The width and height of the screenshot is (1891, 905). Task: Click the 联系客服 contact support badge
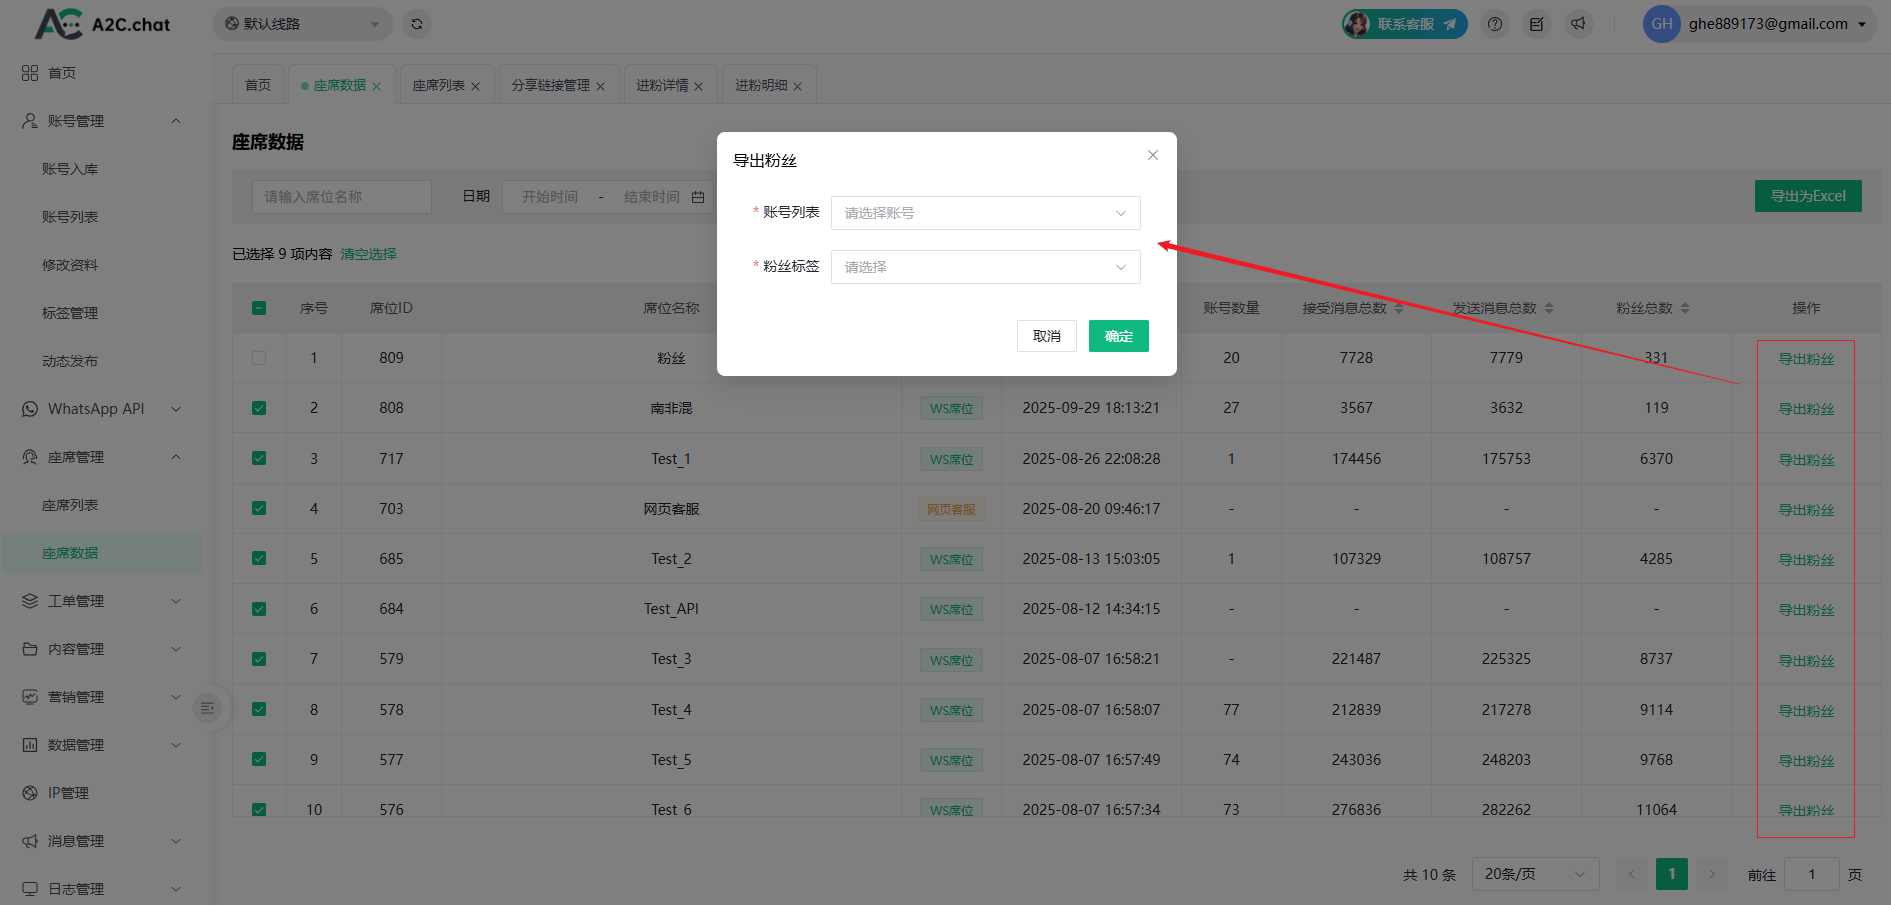click(x=1404, y=24)
